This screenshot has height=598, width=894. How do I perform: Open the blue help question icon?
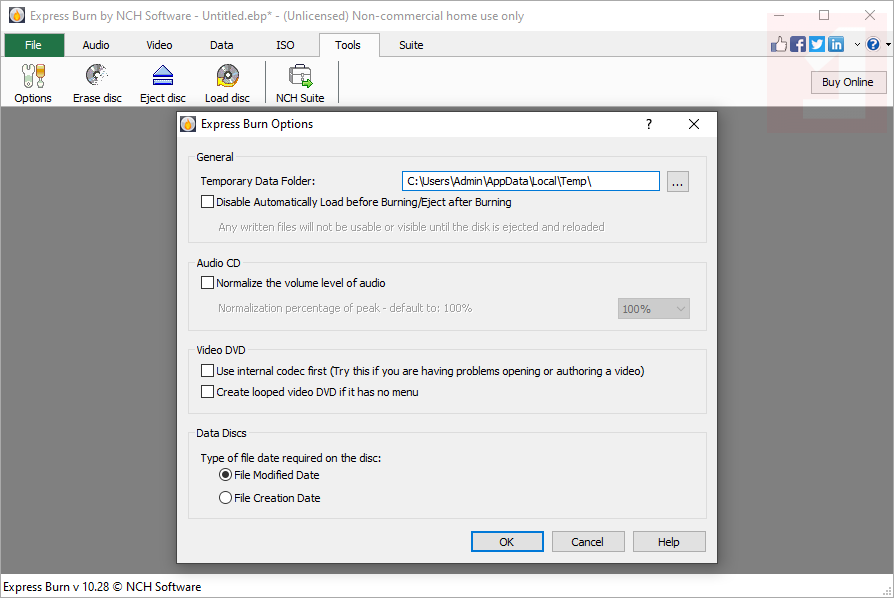(x=872, y=44)
